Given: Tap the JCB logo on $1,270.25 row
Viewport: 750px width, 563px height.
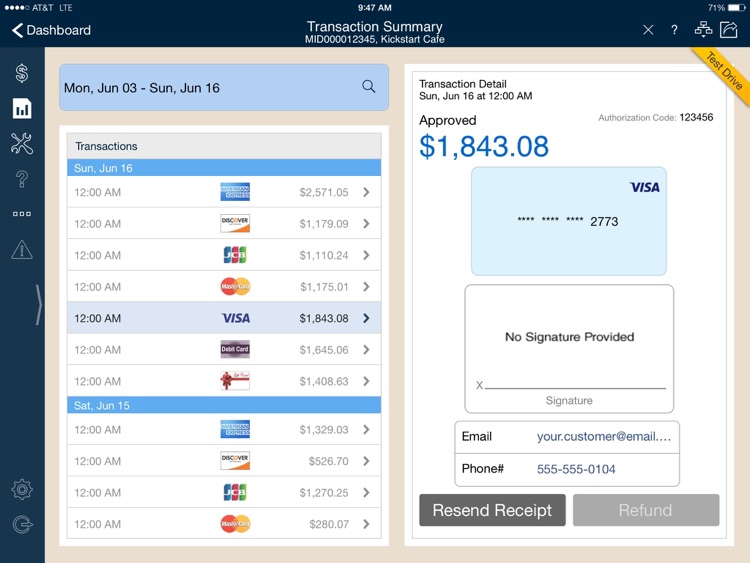Looking at the screenshot, I should pos(235,492).
